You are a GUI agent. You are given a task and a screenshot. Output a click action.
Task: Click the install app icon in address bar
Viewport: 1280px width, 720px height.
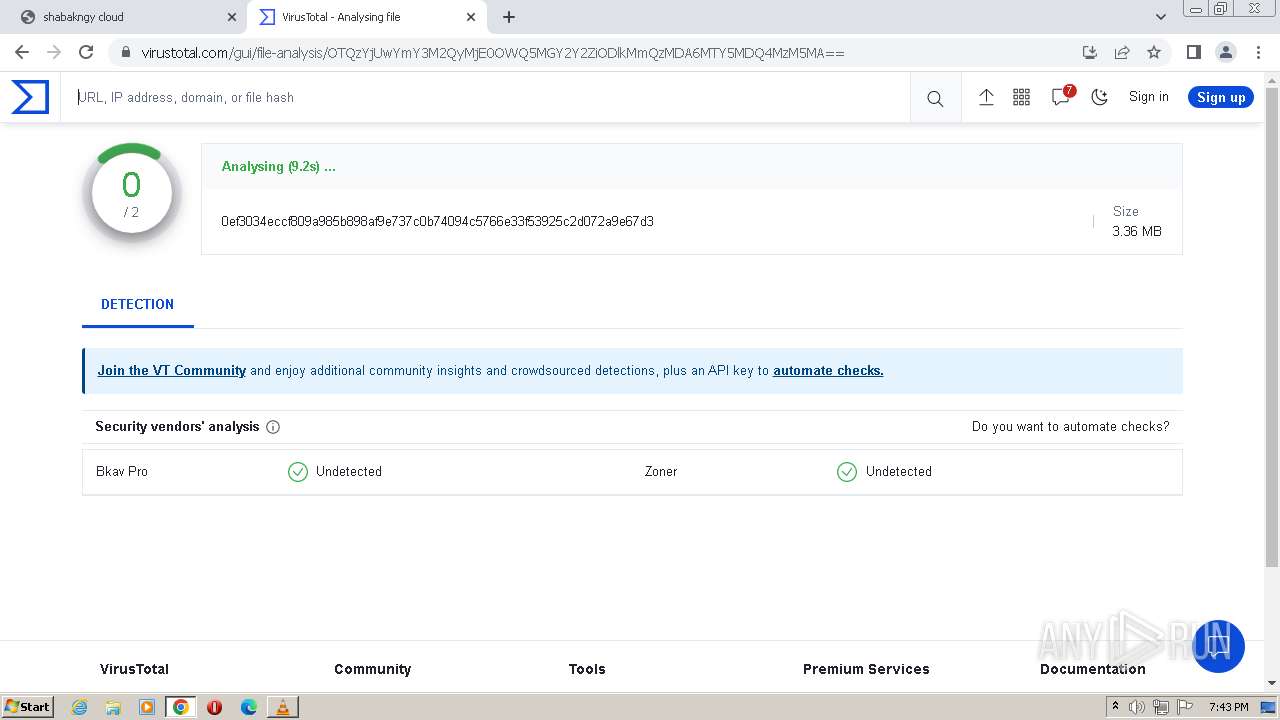(x=1090, y=52)
